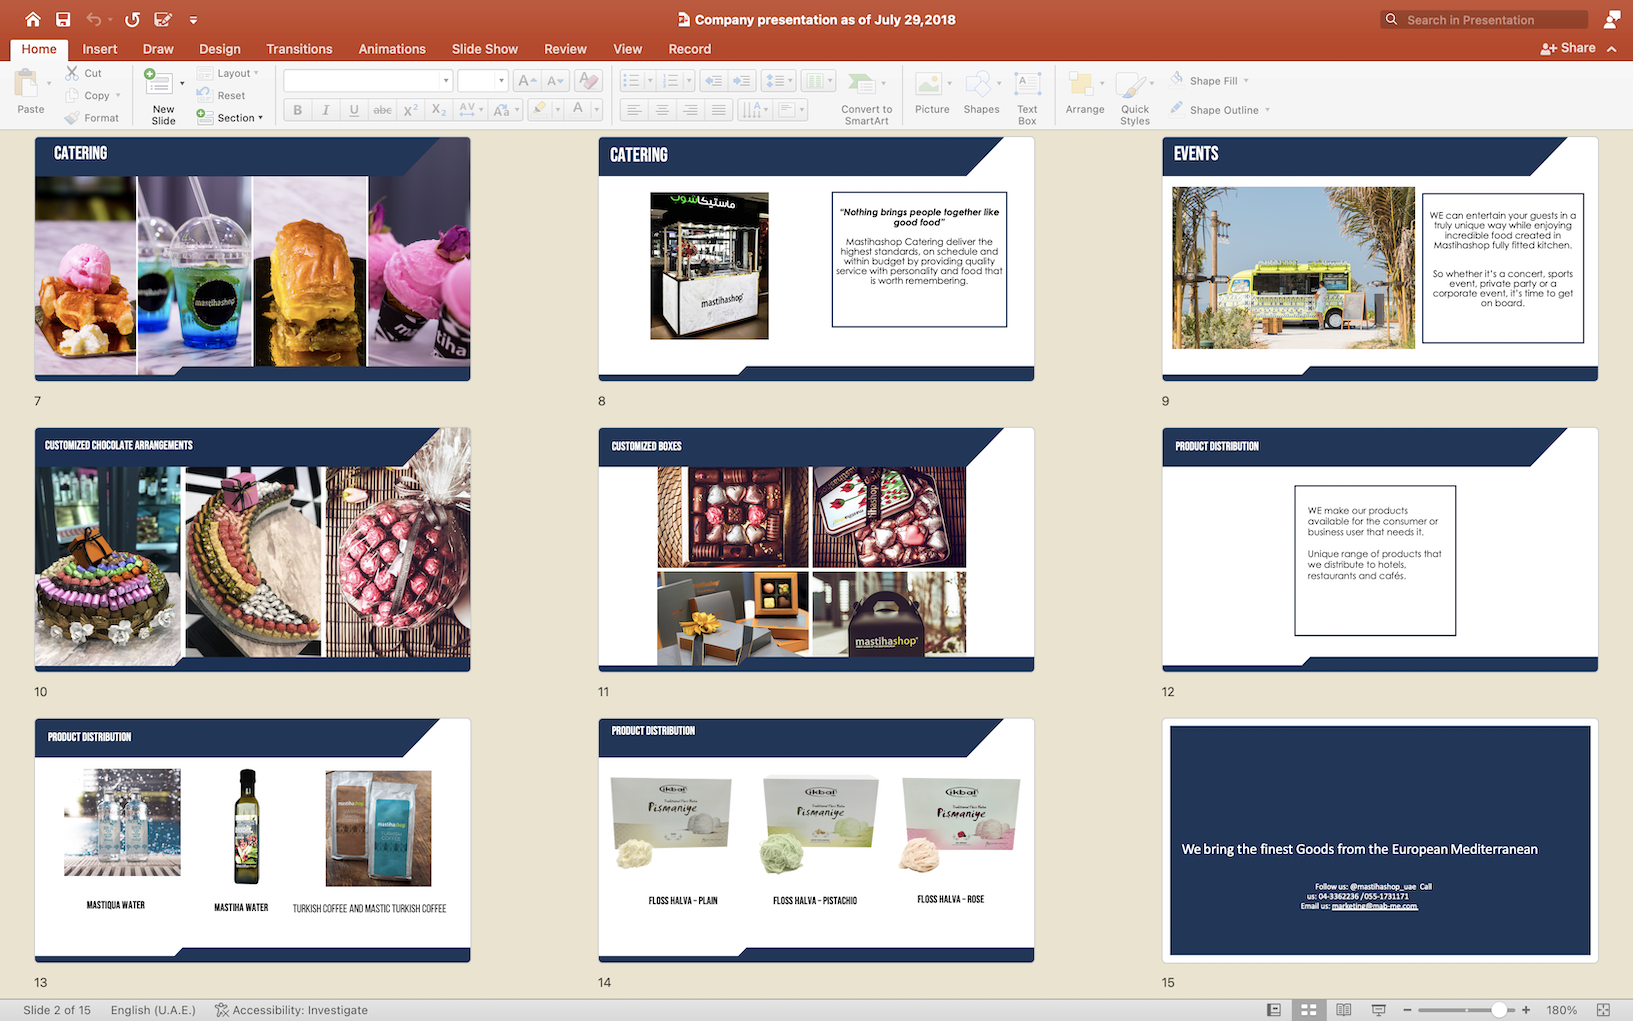This screenshot has width=1633, height=1021.
Task: Open the Transitions tab
Action: 299,49
